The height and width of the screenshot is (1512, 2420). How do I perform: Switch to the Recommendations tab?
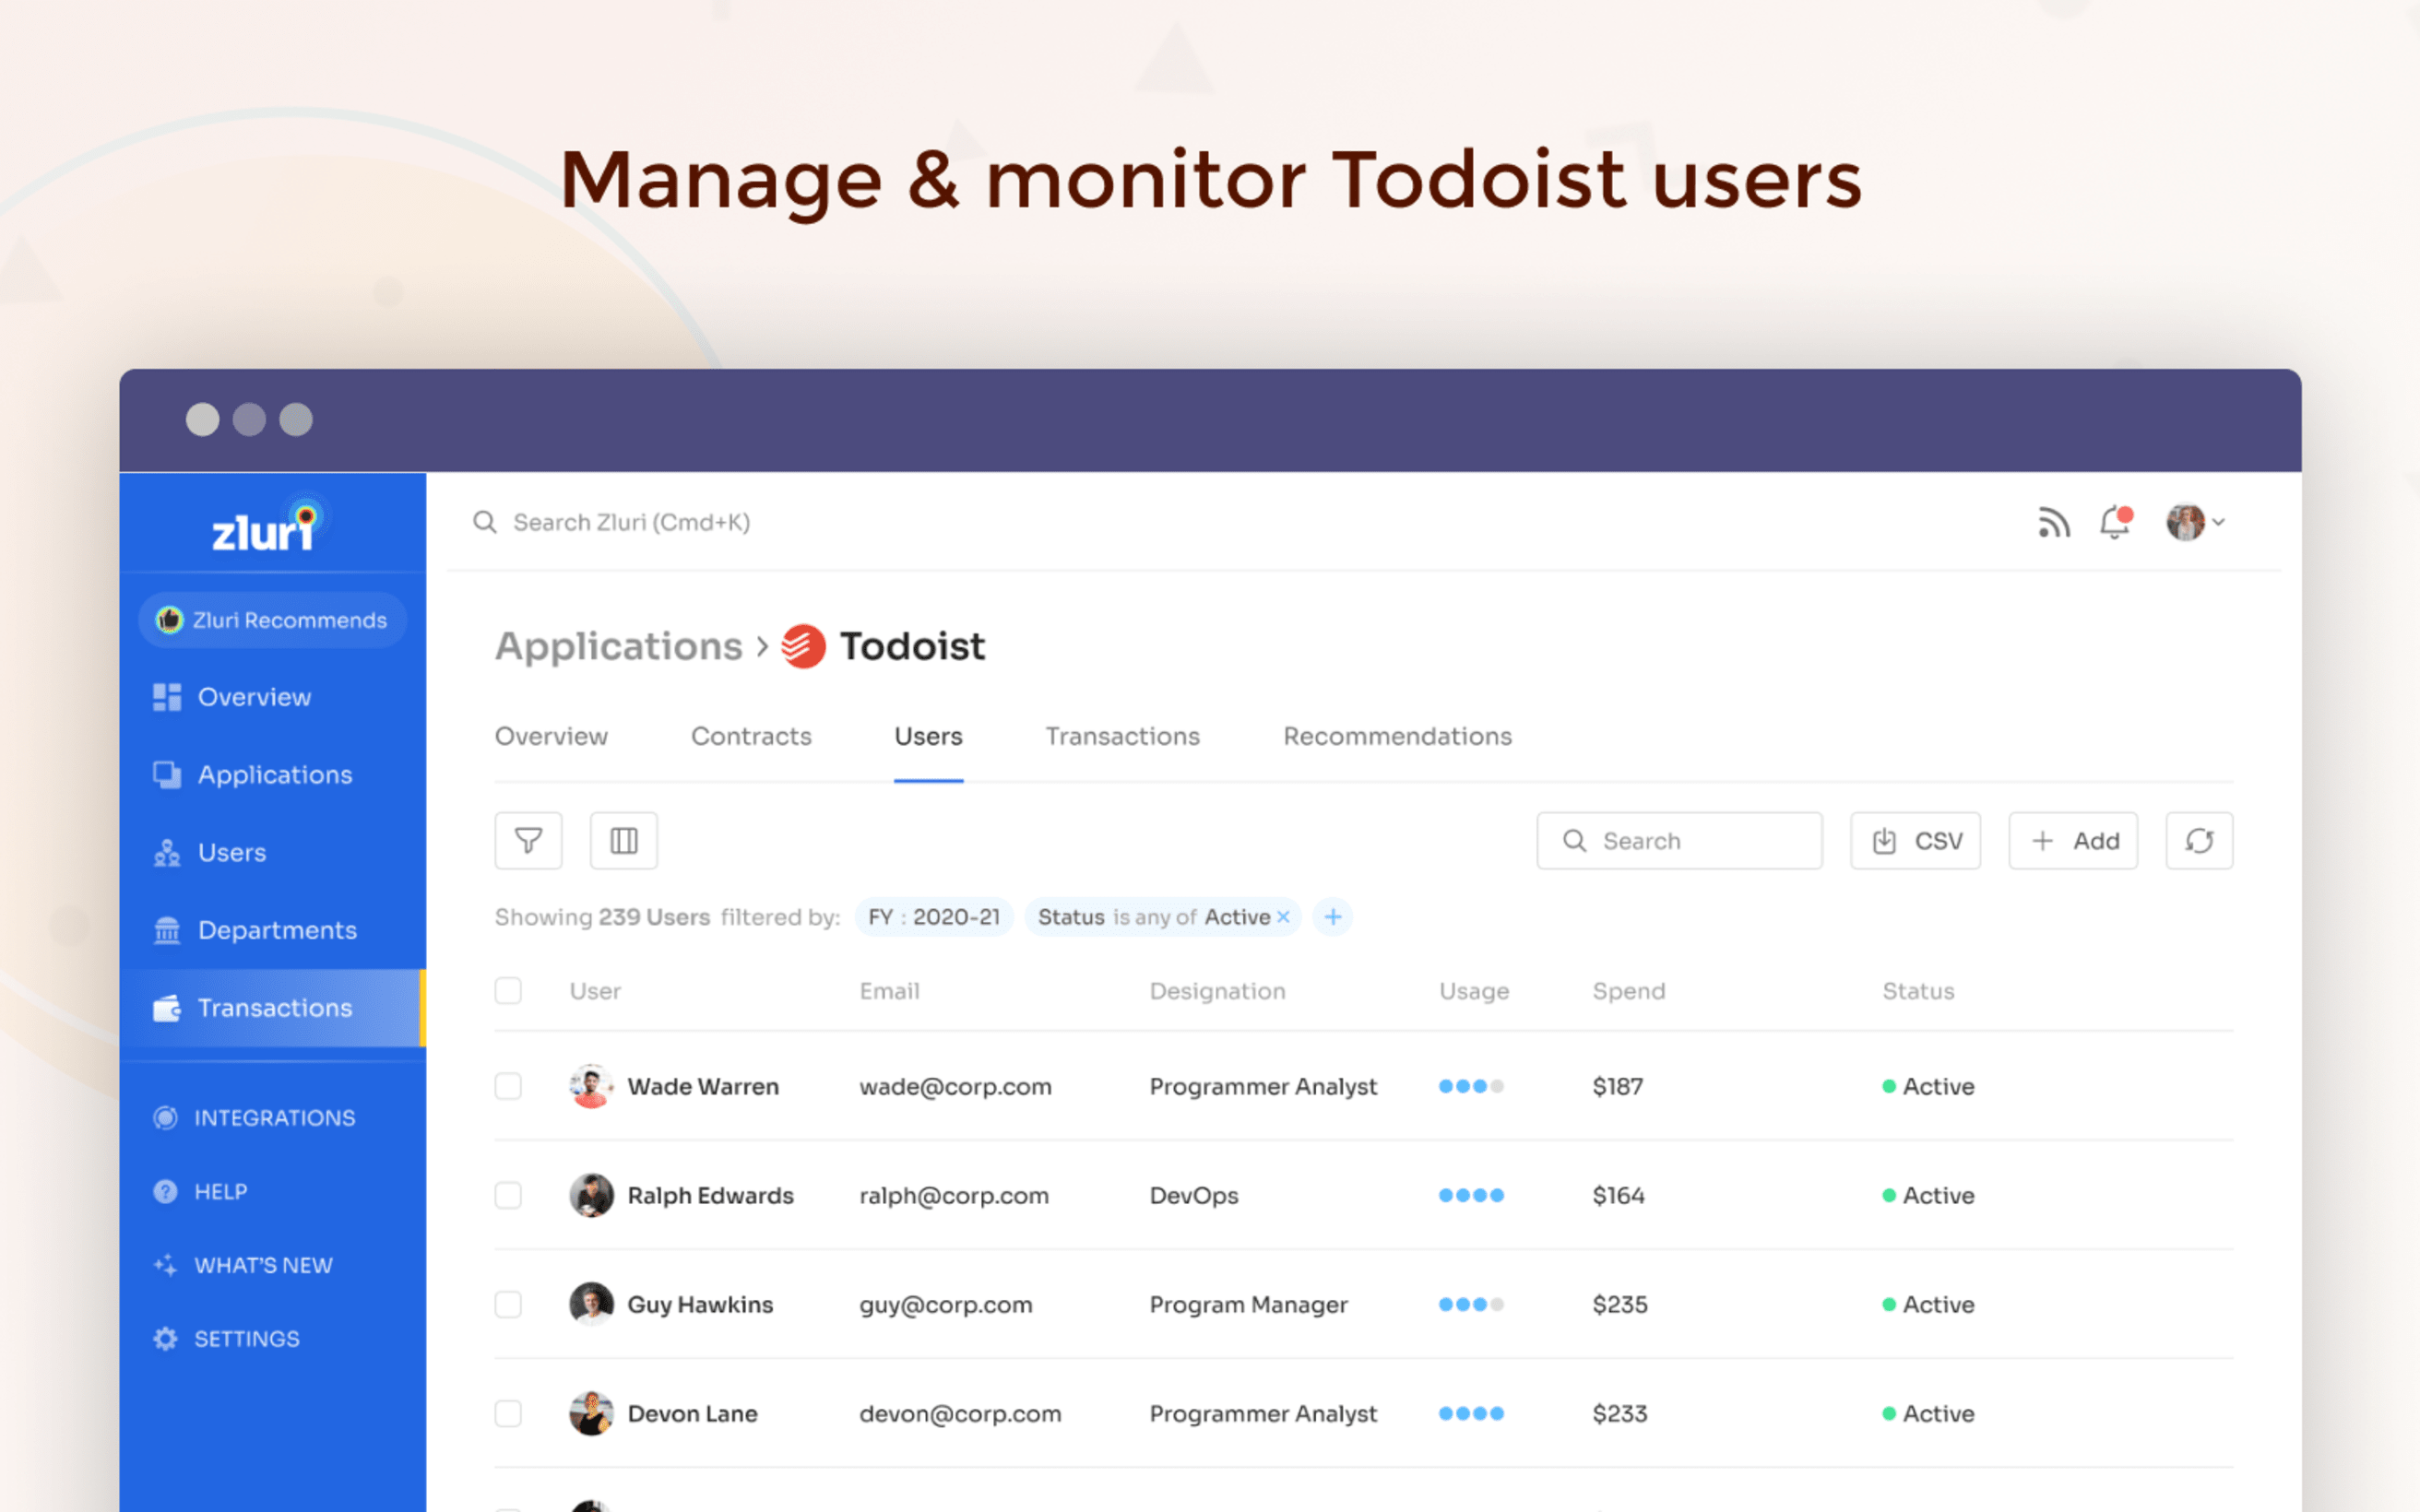click(1394, 737)
